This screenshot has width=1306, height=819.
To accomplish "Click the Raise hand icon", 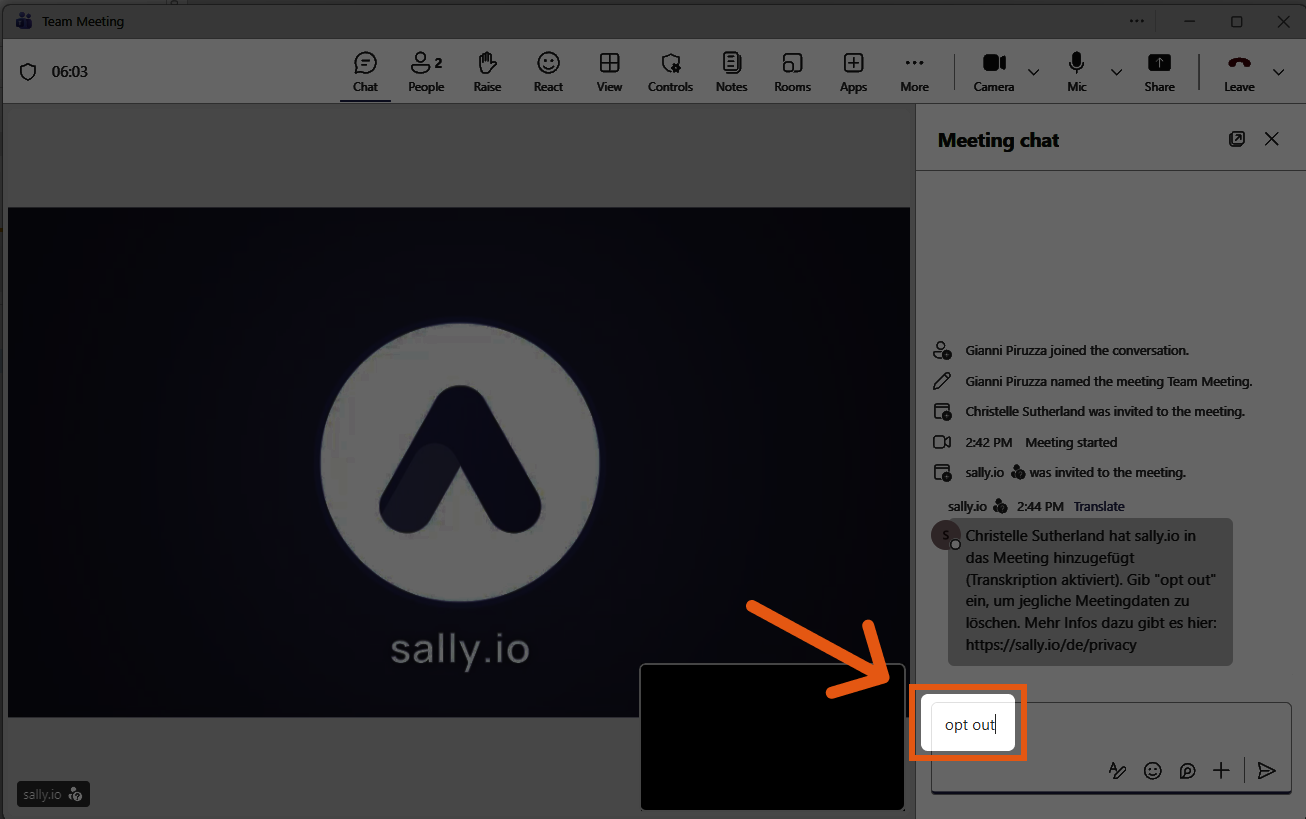I will pos(487,72).
